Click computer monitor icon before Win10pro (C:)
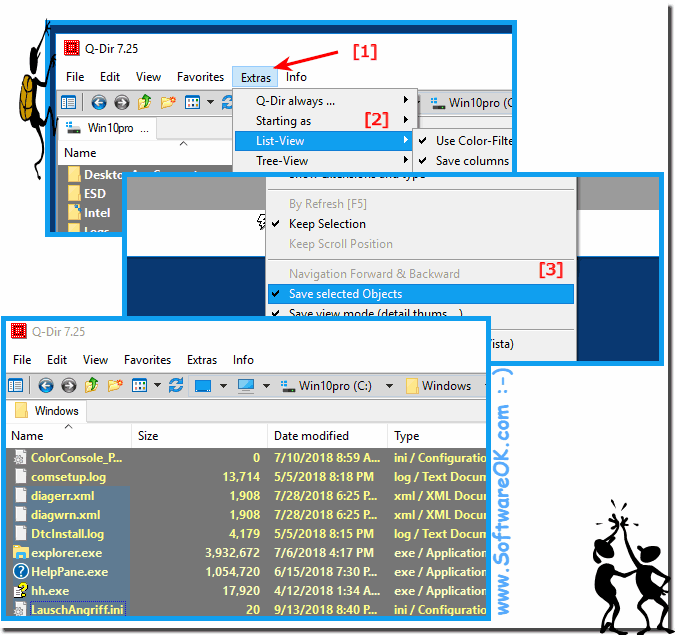The image size is (675, 635). pos(246,386)
